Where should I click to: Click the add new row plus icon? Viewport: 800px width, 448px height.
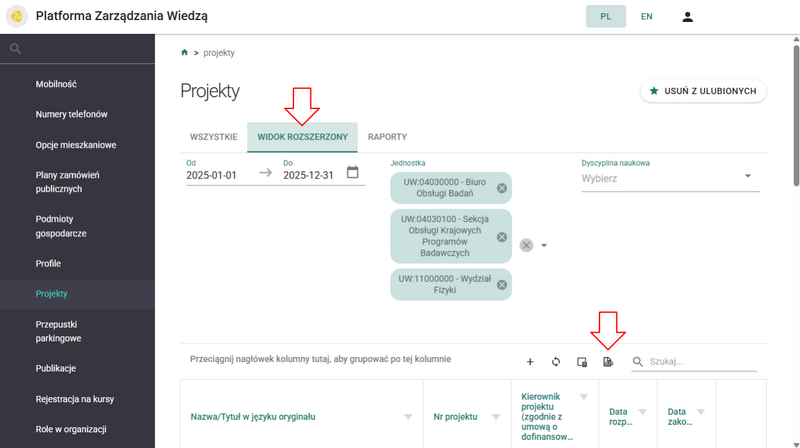(530, 361)
